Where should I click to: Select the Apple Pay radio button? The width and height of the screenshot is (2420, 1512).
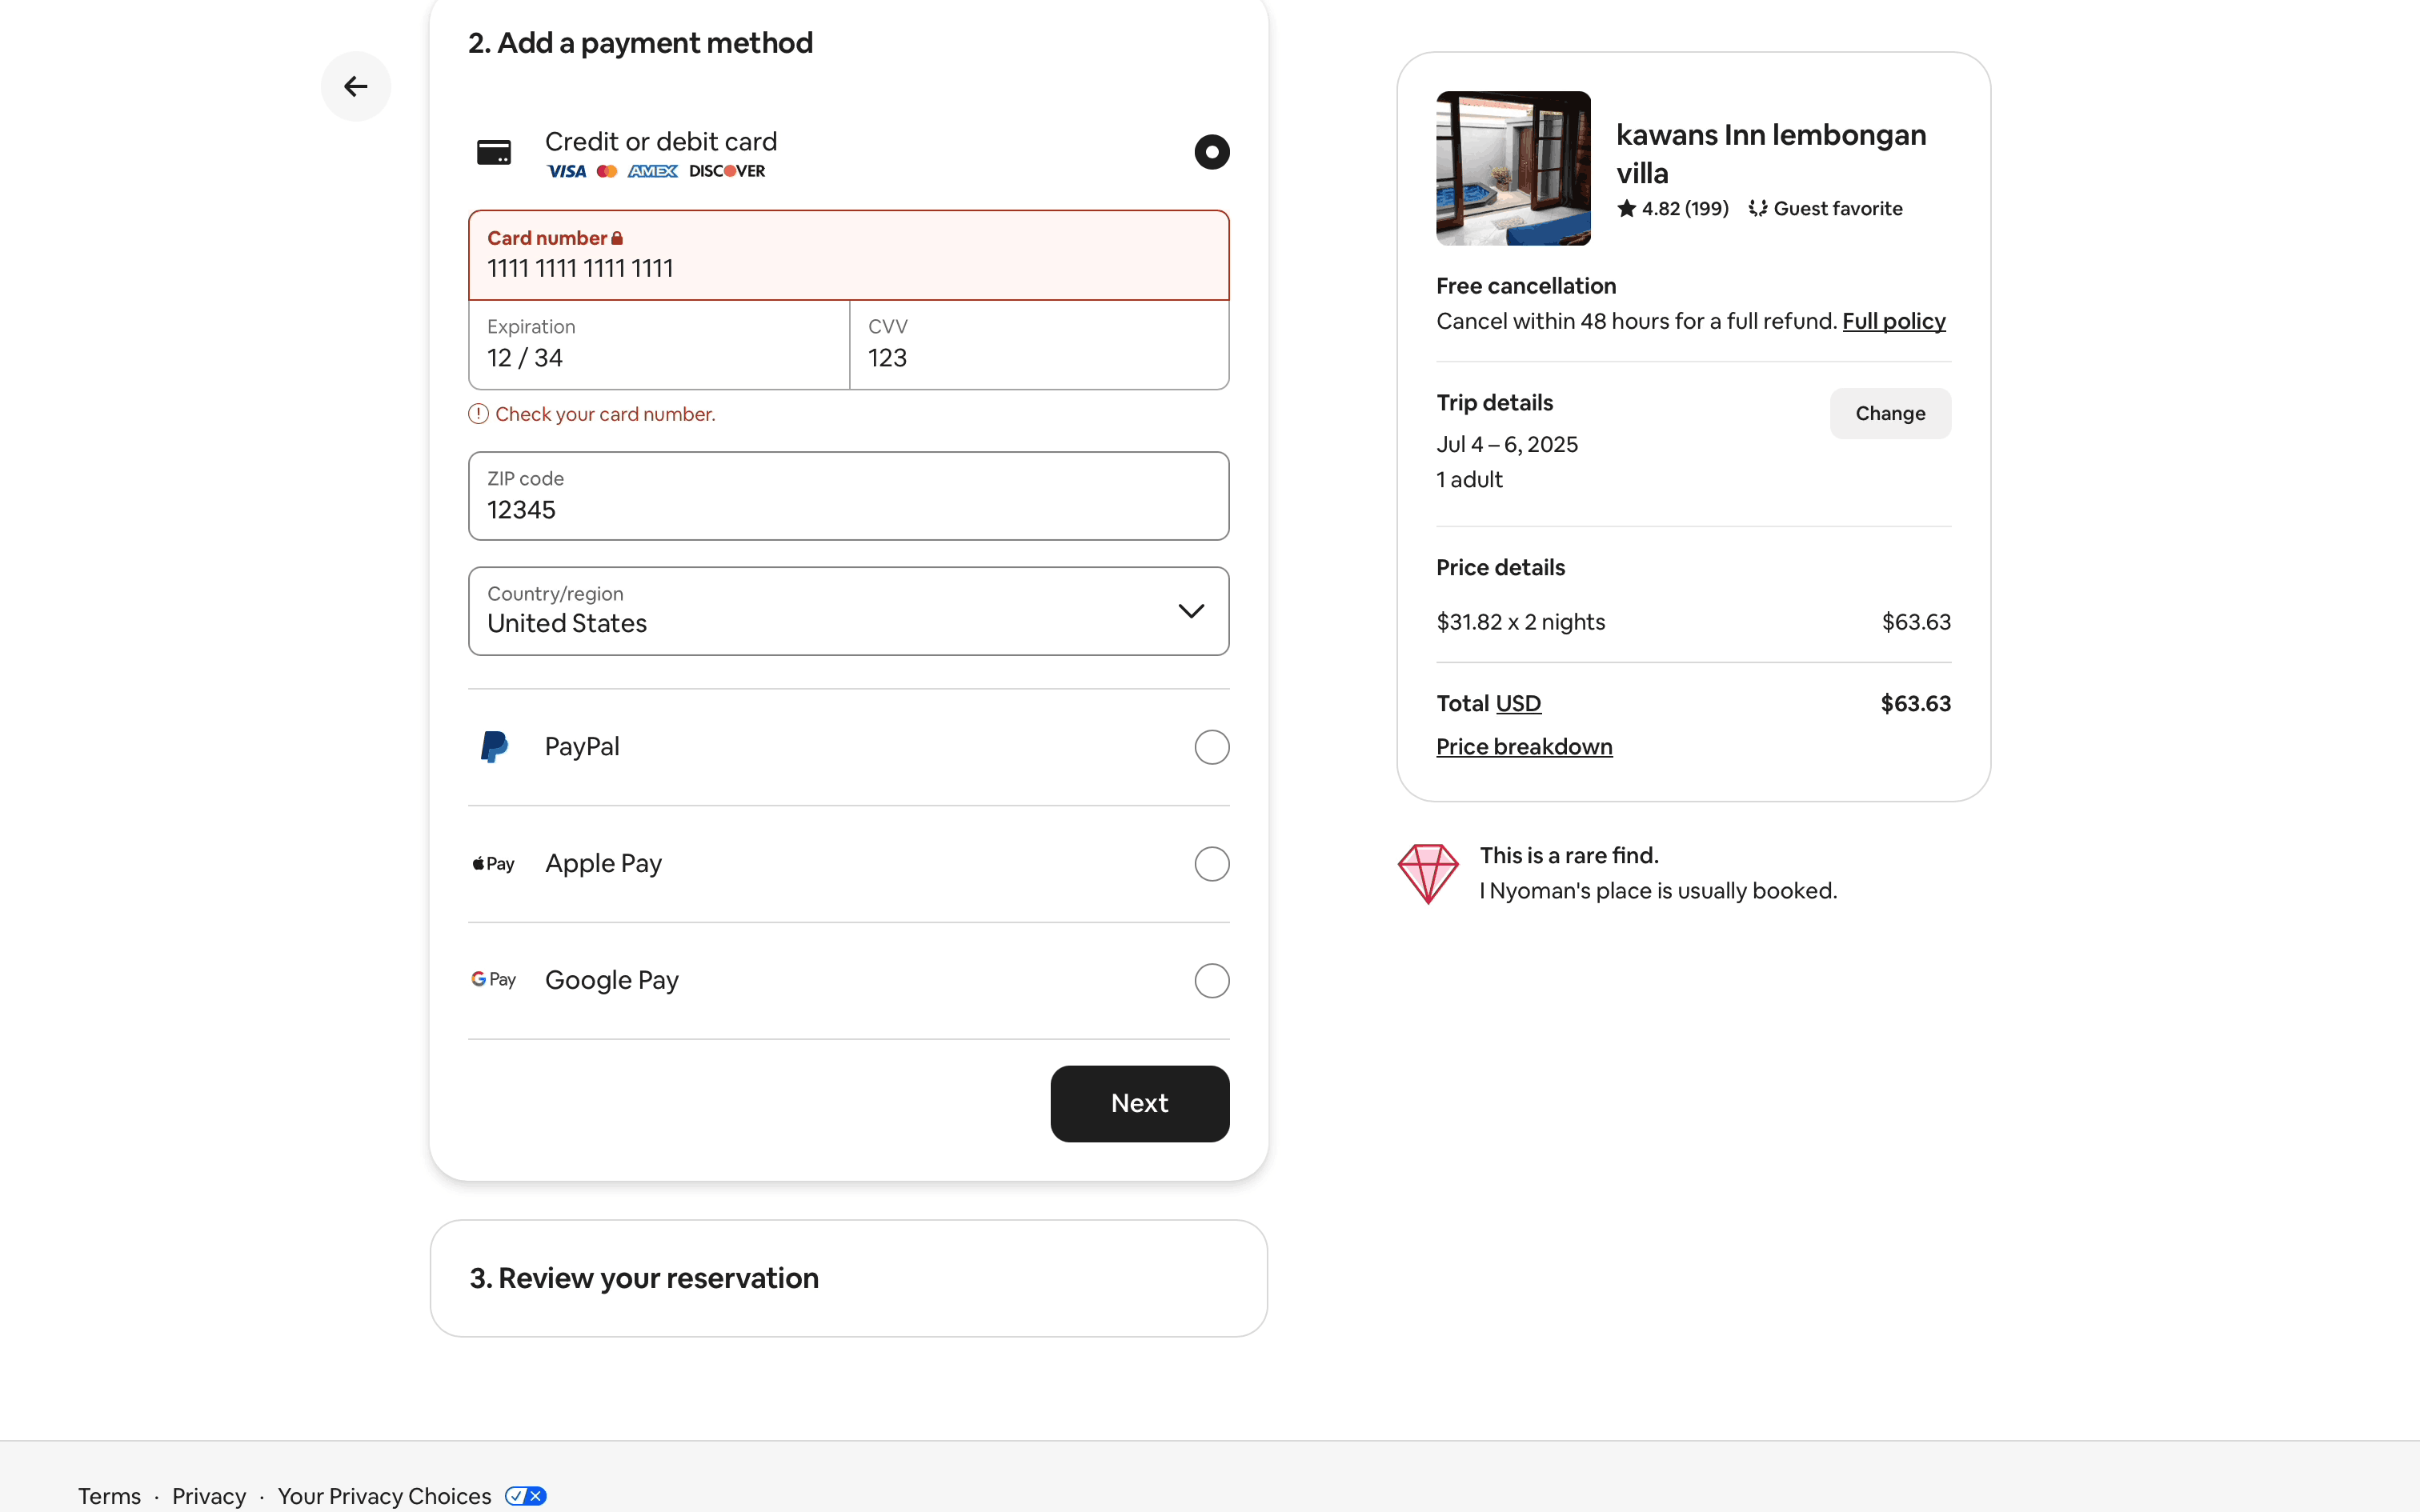coord(1211,864)
